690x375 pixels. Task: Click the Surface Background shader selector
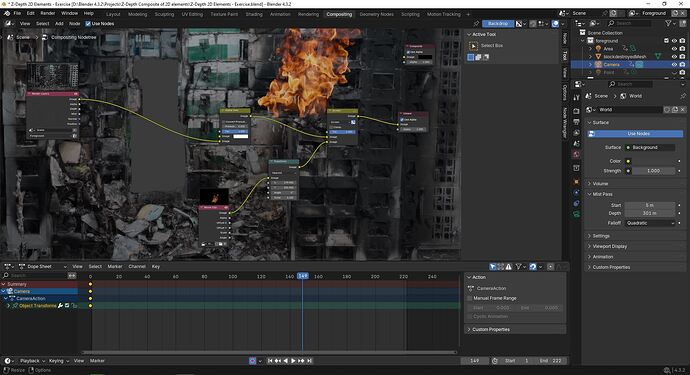tap(650, 147)
